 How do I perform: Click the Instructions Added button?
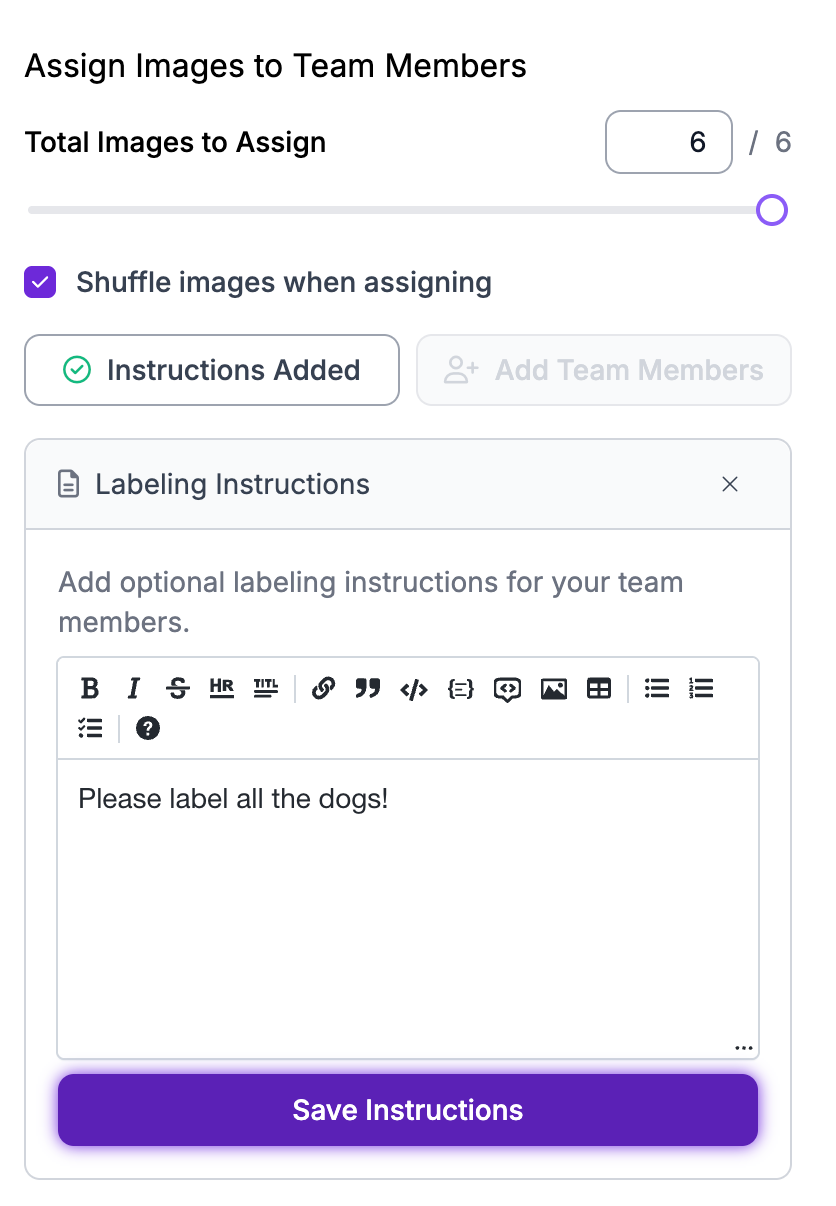click(x=212, y=370)
